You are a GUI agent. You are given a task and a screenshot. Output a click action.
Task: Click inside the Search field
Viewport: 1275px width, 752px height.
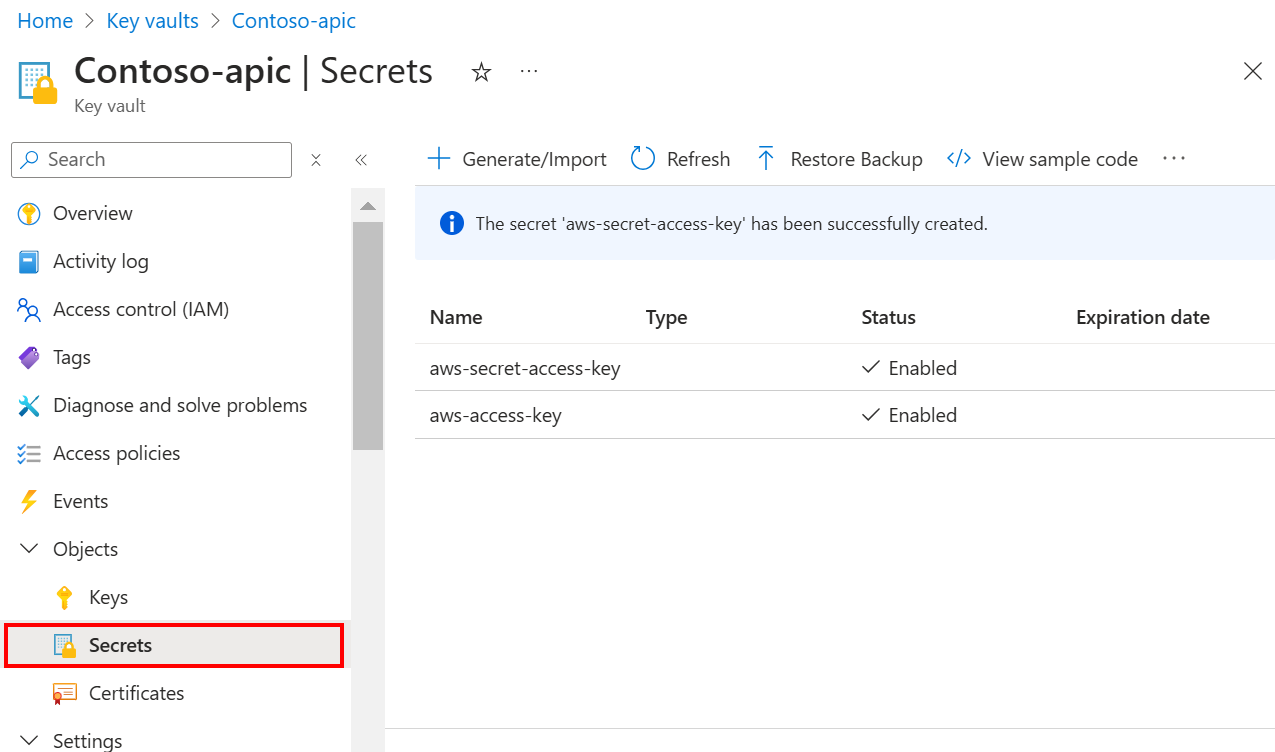pos(150,159)
